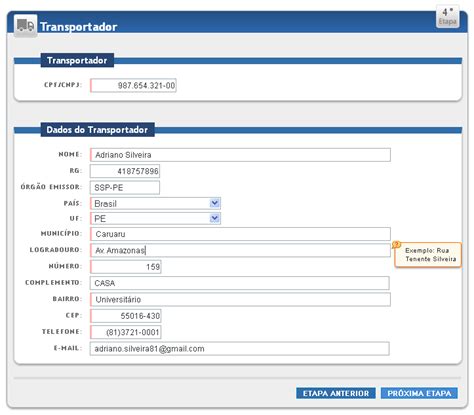Image resolution: width=474 pixels, height=415 pixels.
Task: Click the Dados do Transportador section header
Action: point(97,130)
